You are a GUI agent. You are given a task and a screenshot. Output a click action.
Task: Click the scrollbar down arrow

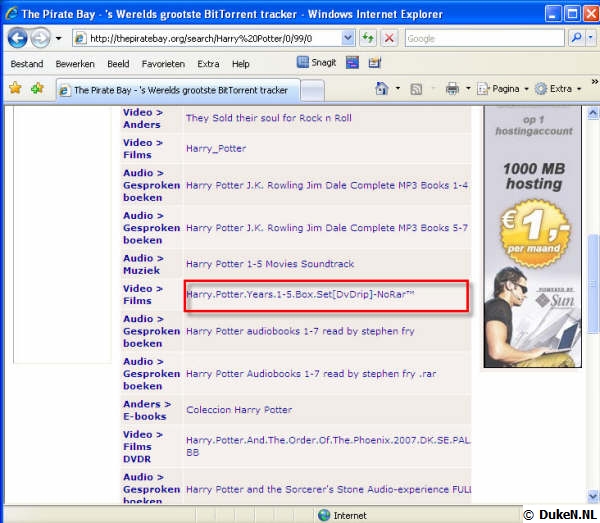(x=593, y=497)
